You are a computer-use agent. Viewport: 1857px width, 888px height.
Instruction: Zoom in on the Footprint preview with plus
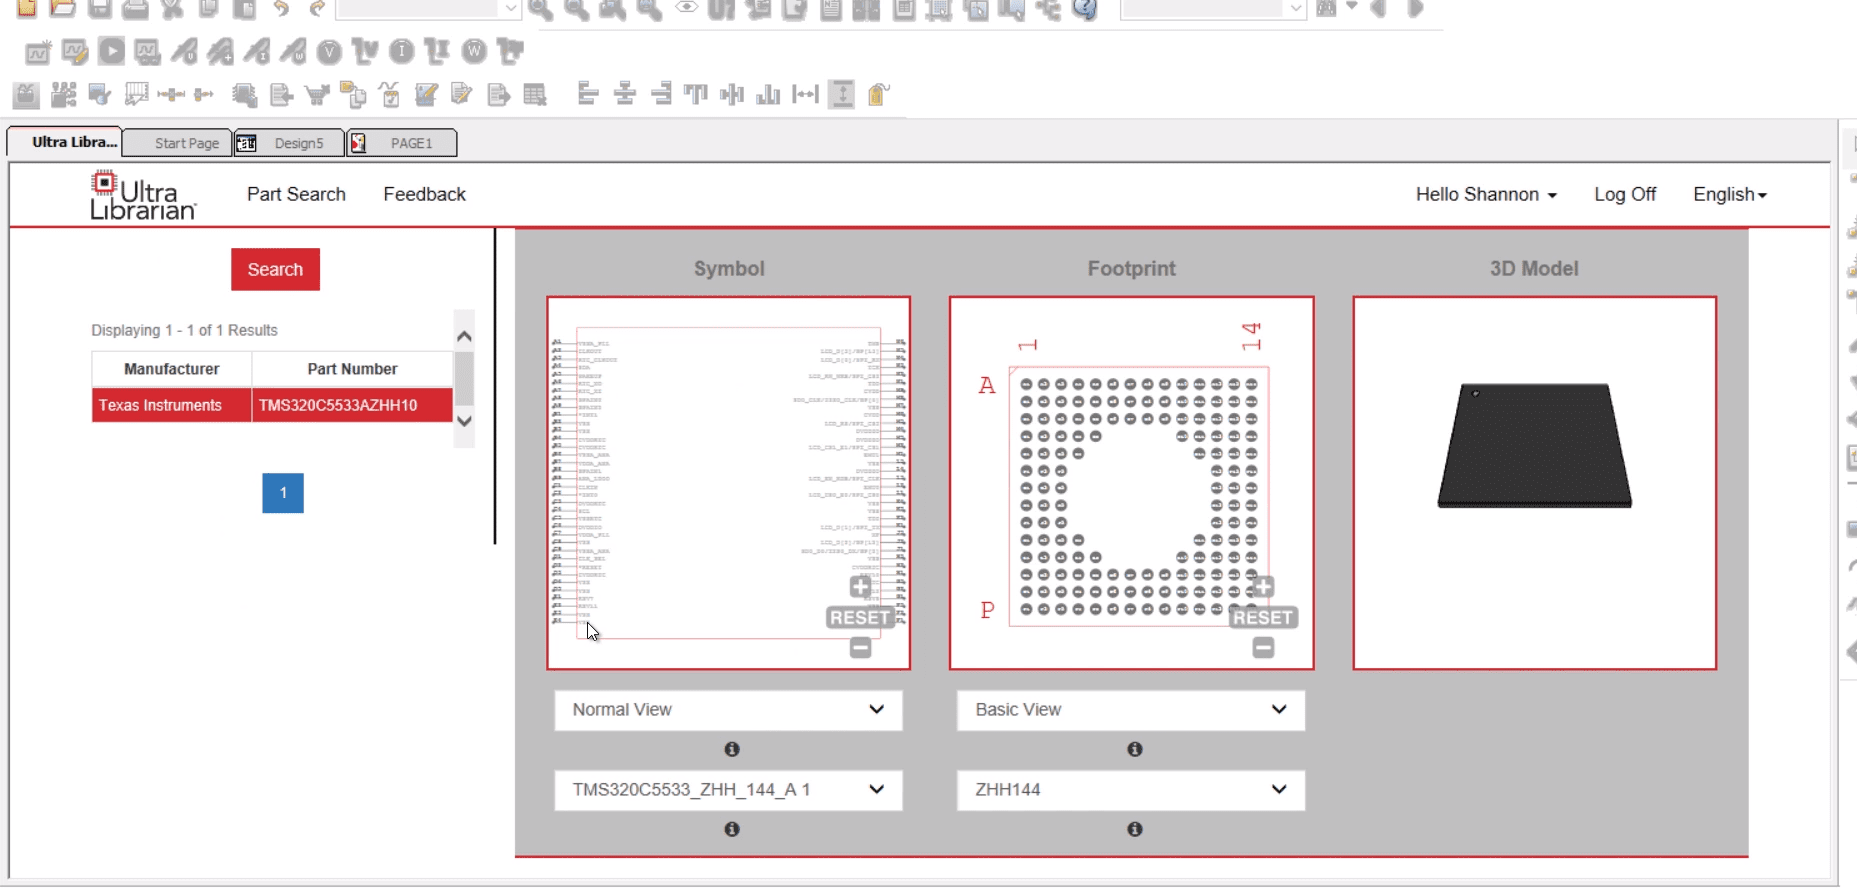(1263, 587)
